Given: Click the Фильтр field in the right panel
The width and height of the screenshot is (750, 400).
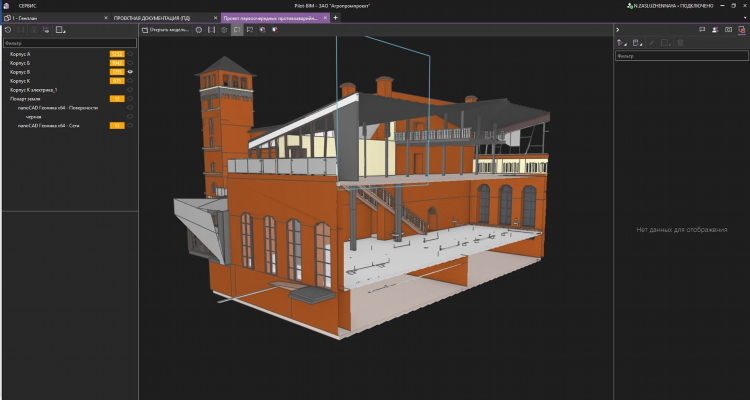Looking at the screenshot, I should pyautogui.click(x=682, y=56).
